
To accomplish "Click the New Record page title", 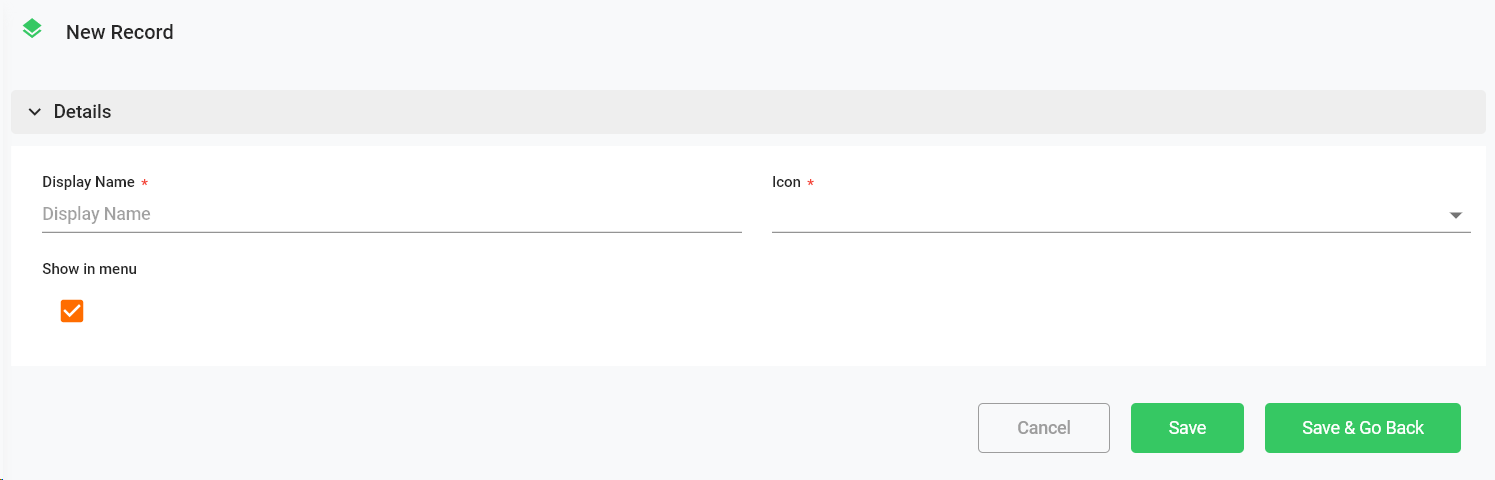I will click(x=119, y=32).
